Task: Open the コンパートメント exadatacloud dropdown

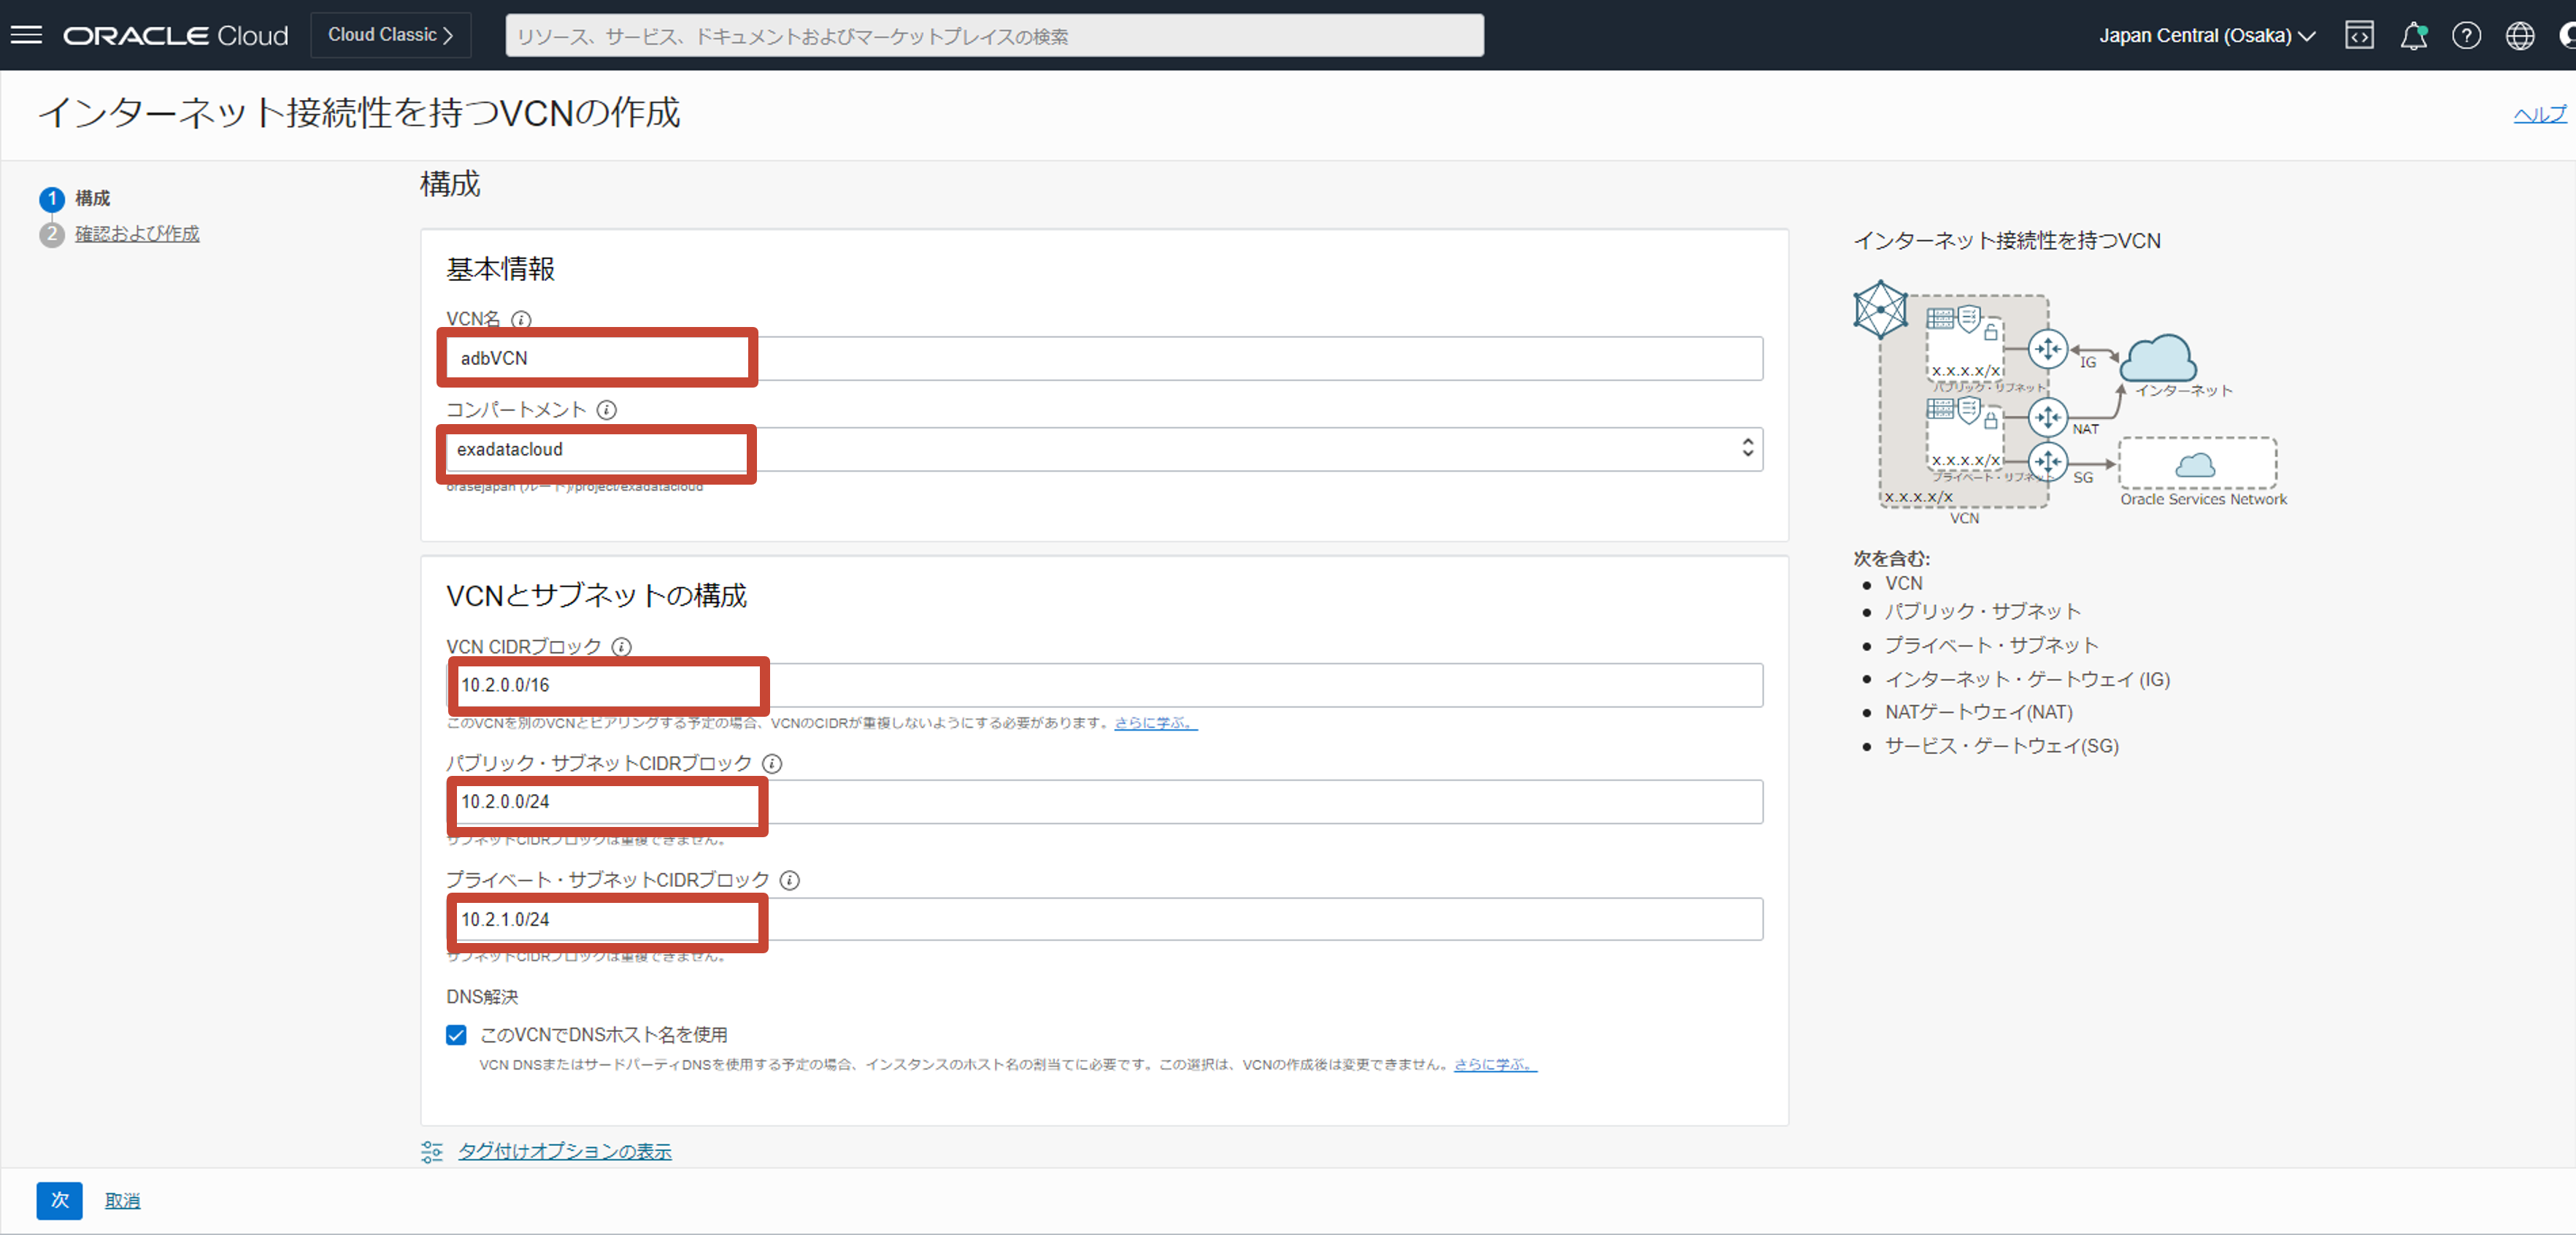Action: point(1104,449)
